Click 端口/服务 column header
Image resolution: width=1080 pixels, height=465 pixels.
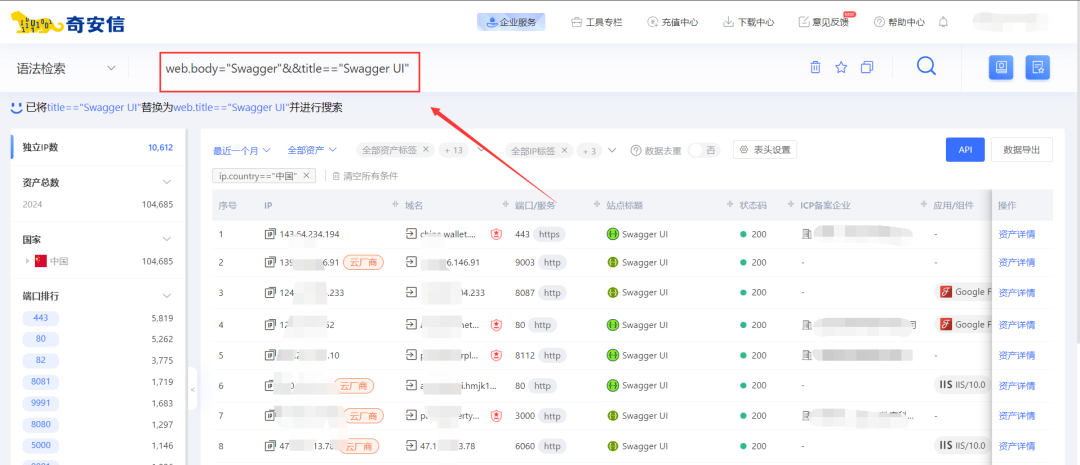coord(535,205)
